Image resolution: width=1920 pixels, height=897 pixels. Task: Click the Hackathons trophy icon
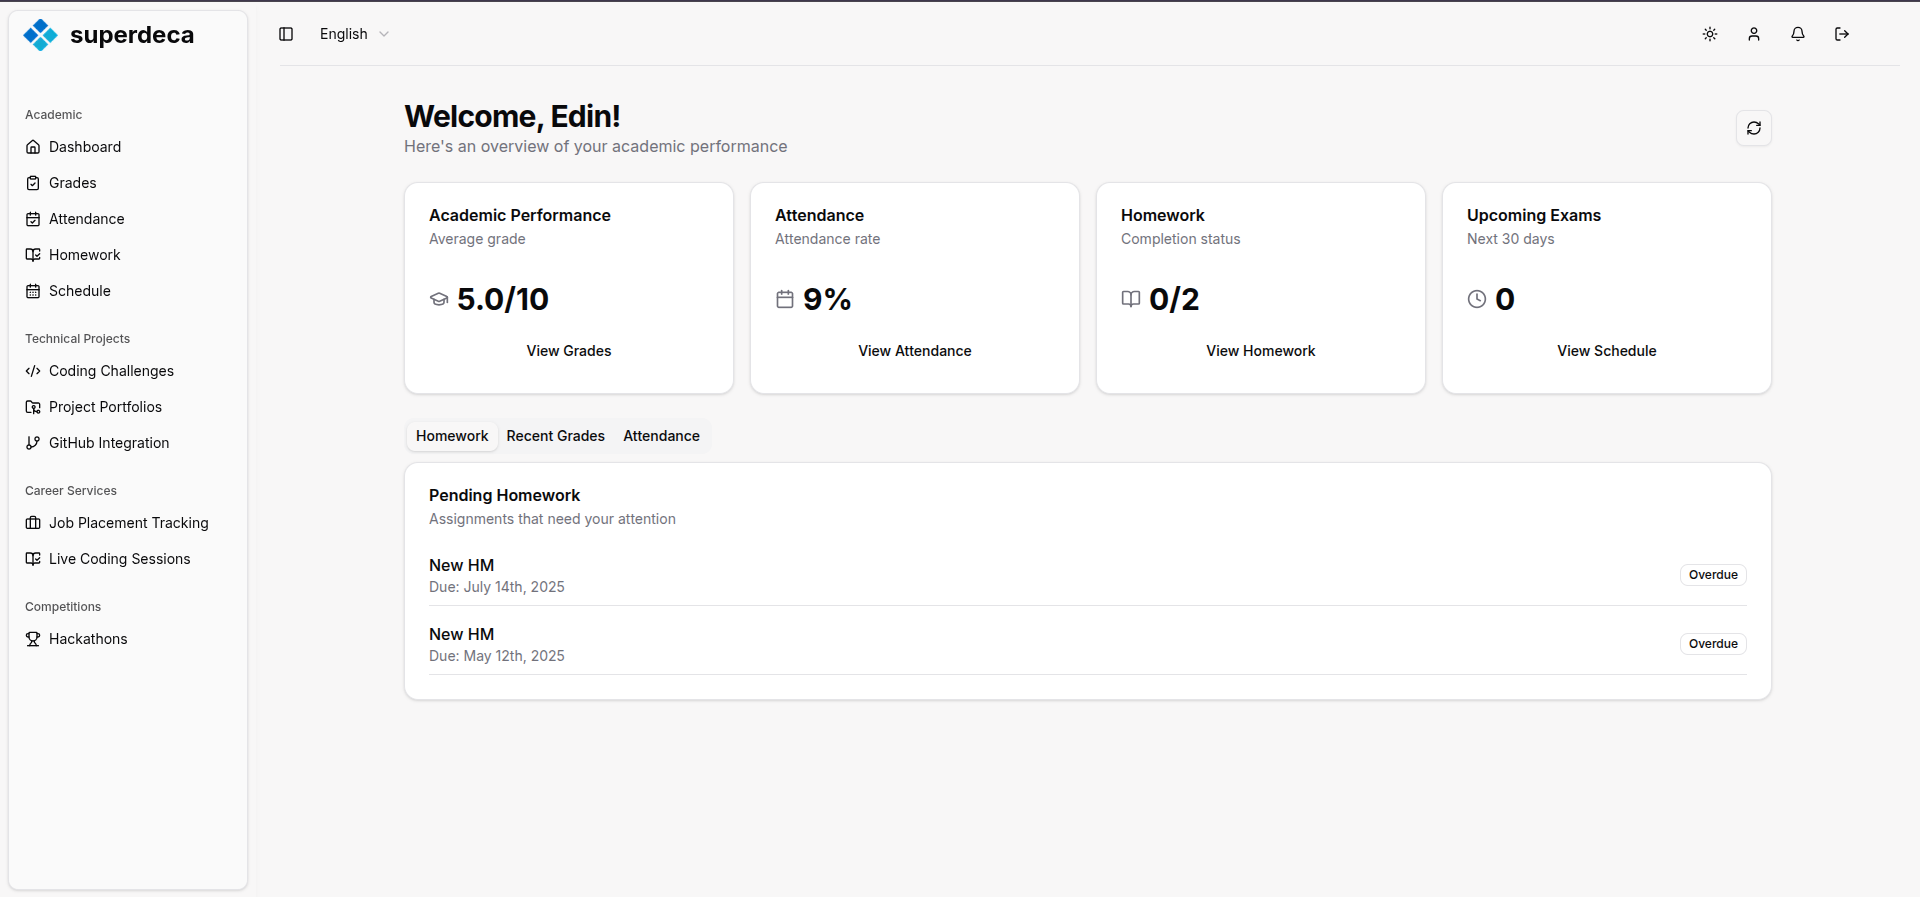click(x=33, y=639)
